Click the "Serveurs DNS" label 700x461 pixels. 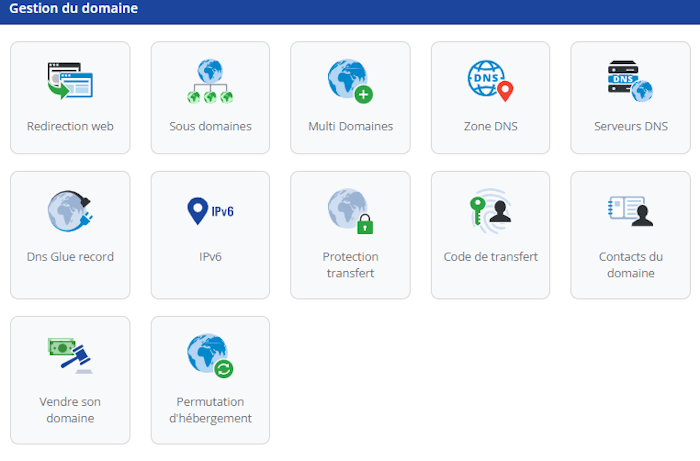pyautogui.click(x=631, y=126)
